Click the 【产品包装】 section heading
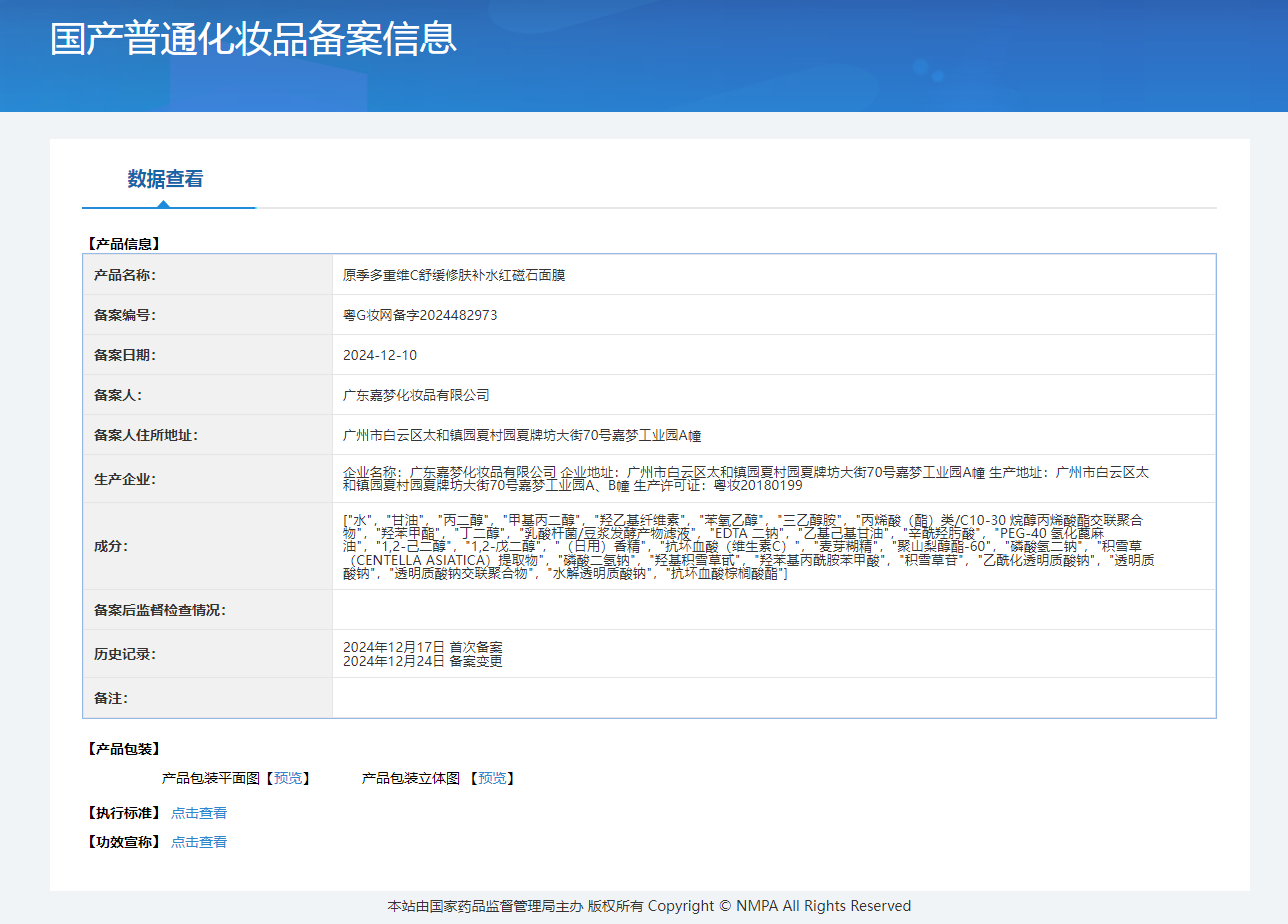The height and width of the screenshot is (924, 1288). 123,749
